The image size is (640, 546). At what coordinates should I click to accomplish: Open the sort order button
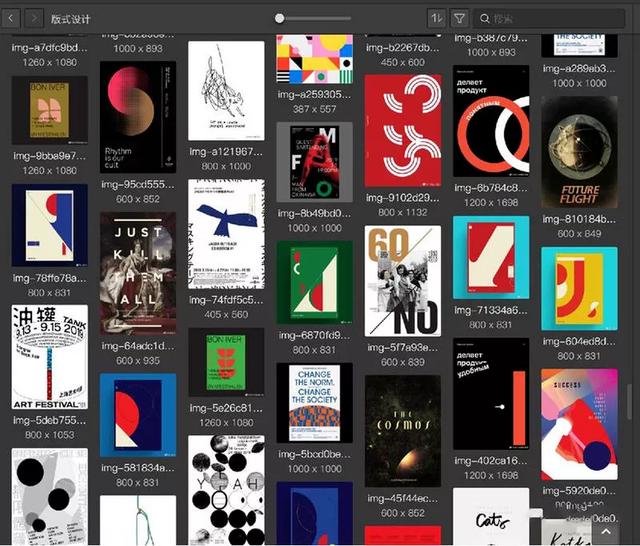(x=437, y=18)
